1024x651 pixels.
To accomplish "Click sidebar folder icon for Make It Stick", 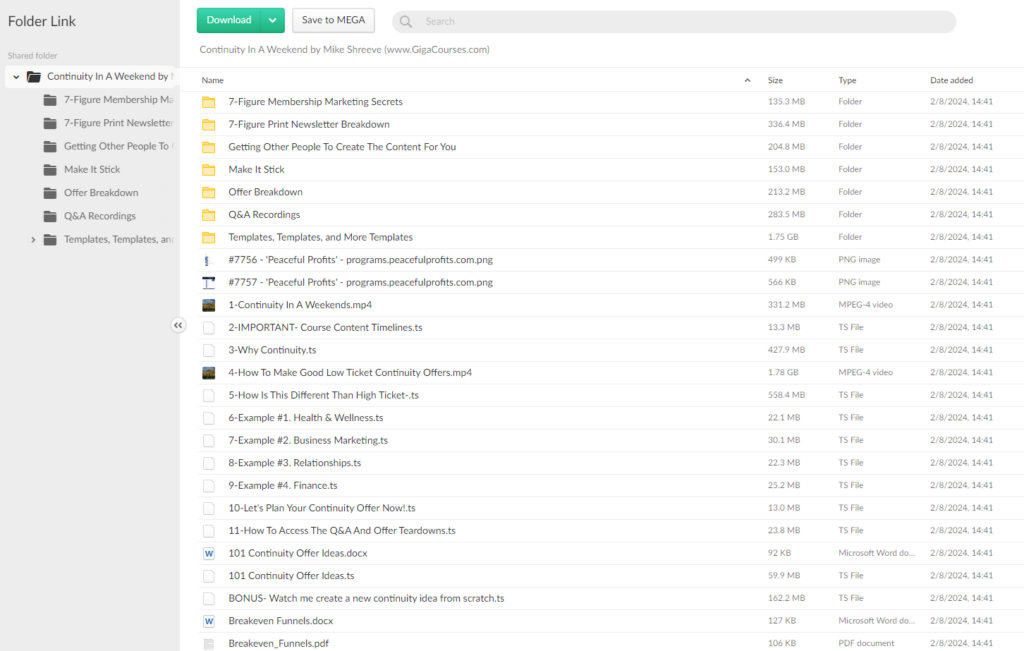I will [50, 170].
